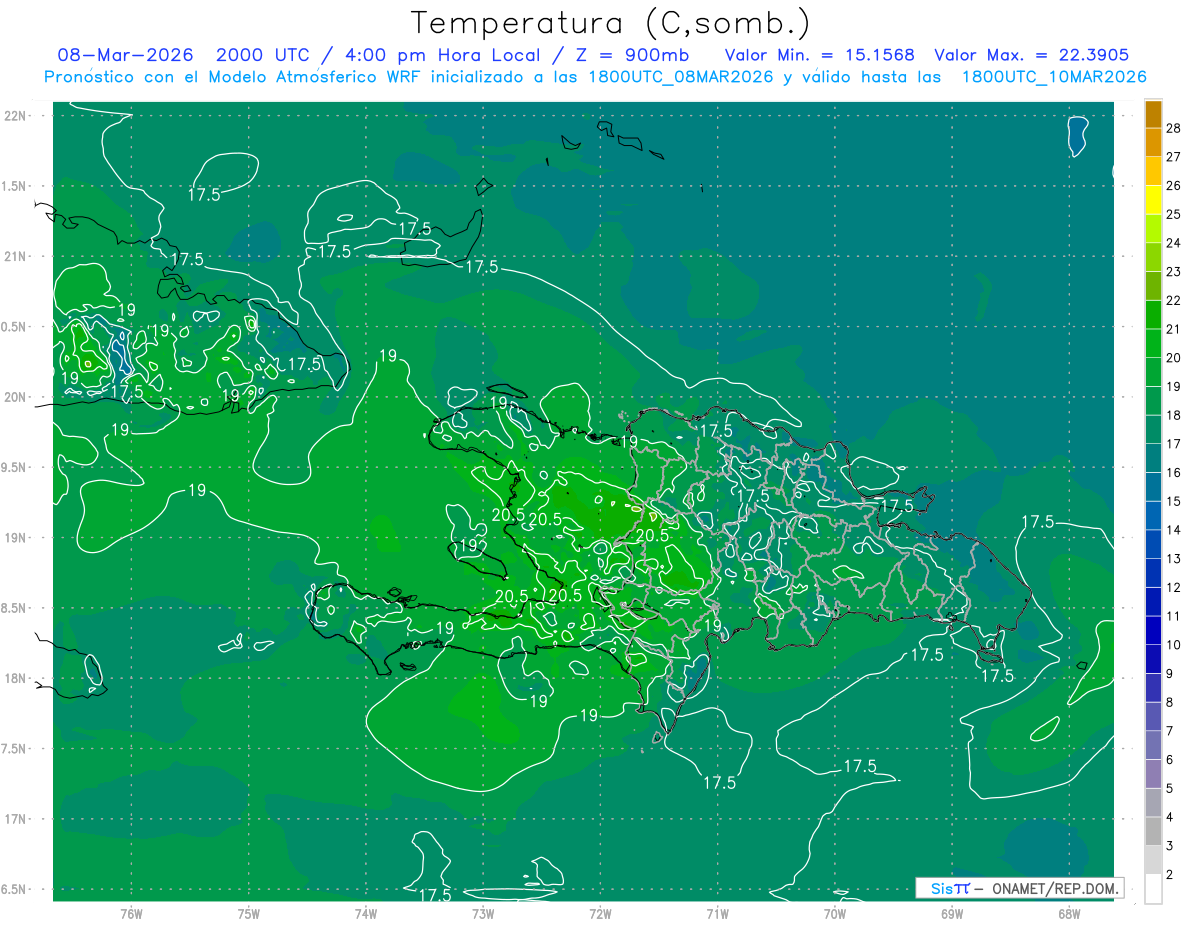Click the '20' value in the color legend
Image resolution: width=1200 pixels, height=927 pixels.
(1174, 358)
